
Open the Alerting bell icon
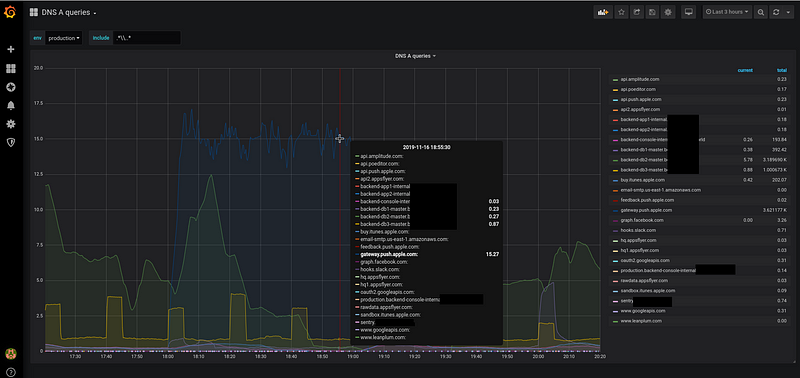[11, 106]
